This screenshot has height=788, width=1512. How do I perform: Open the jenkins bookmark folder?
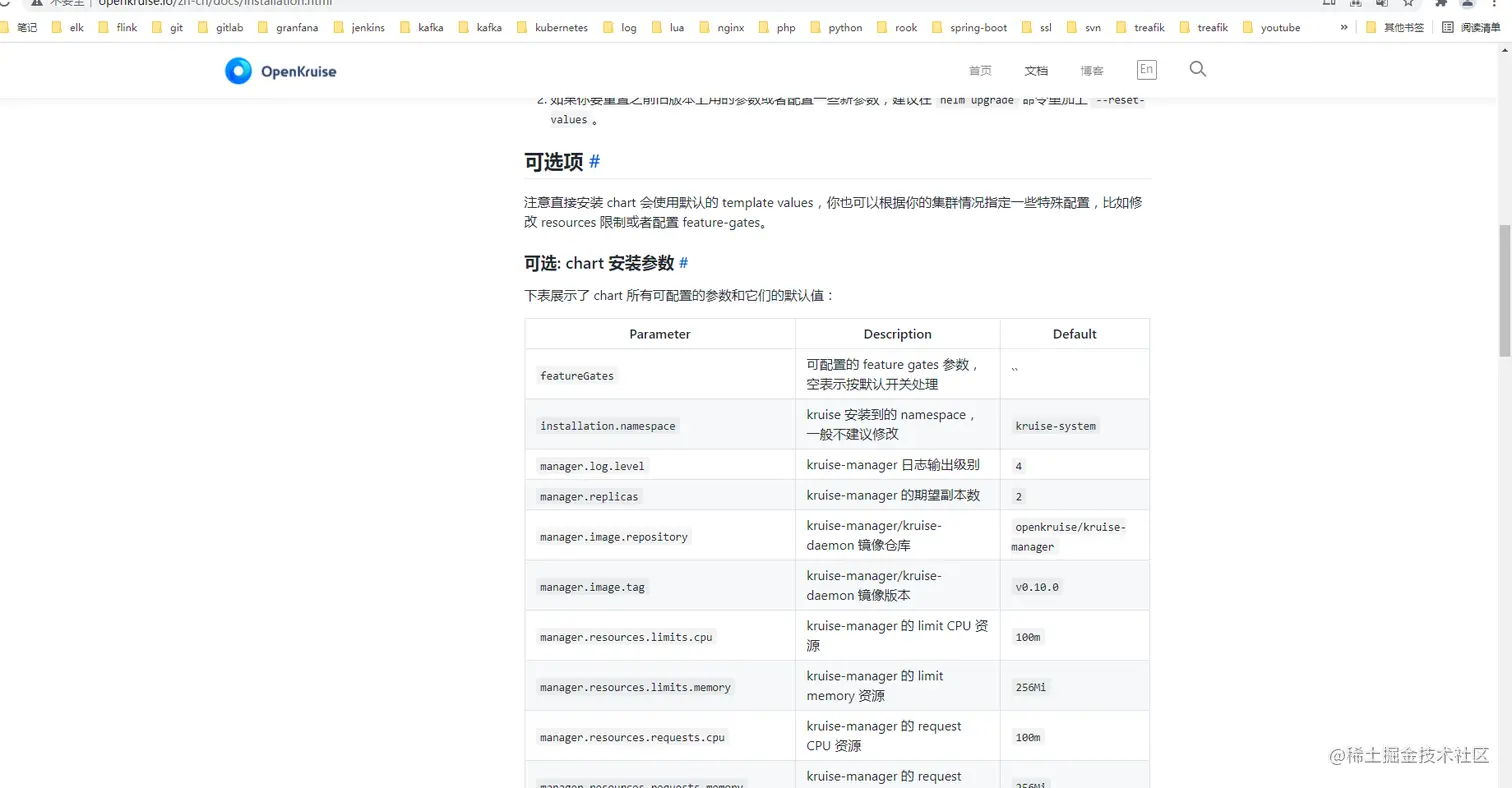[x=359, y=28]
